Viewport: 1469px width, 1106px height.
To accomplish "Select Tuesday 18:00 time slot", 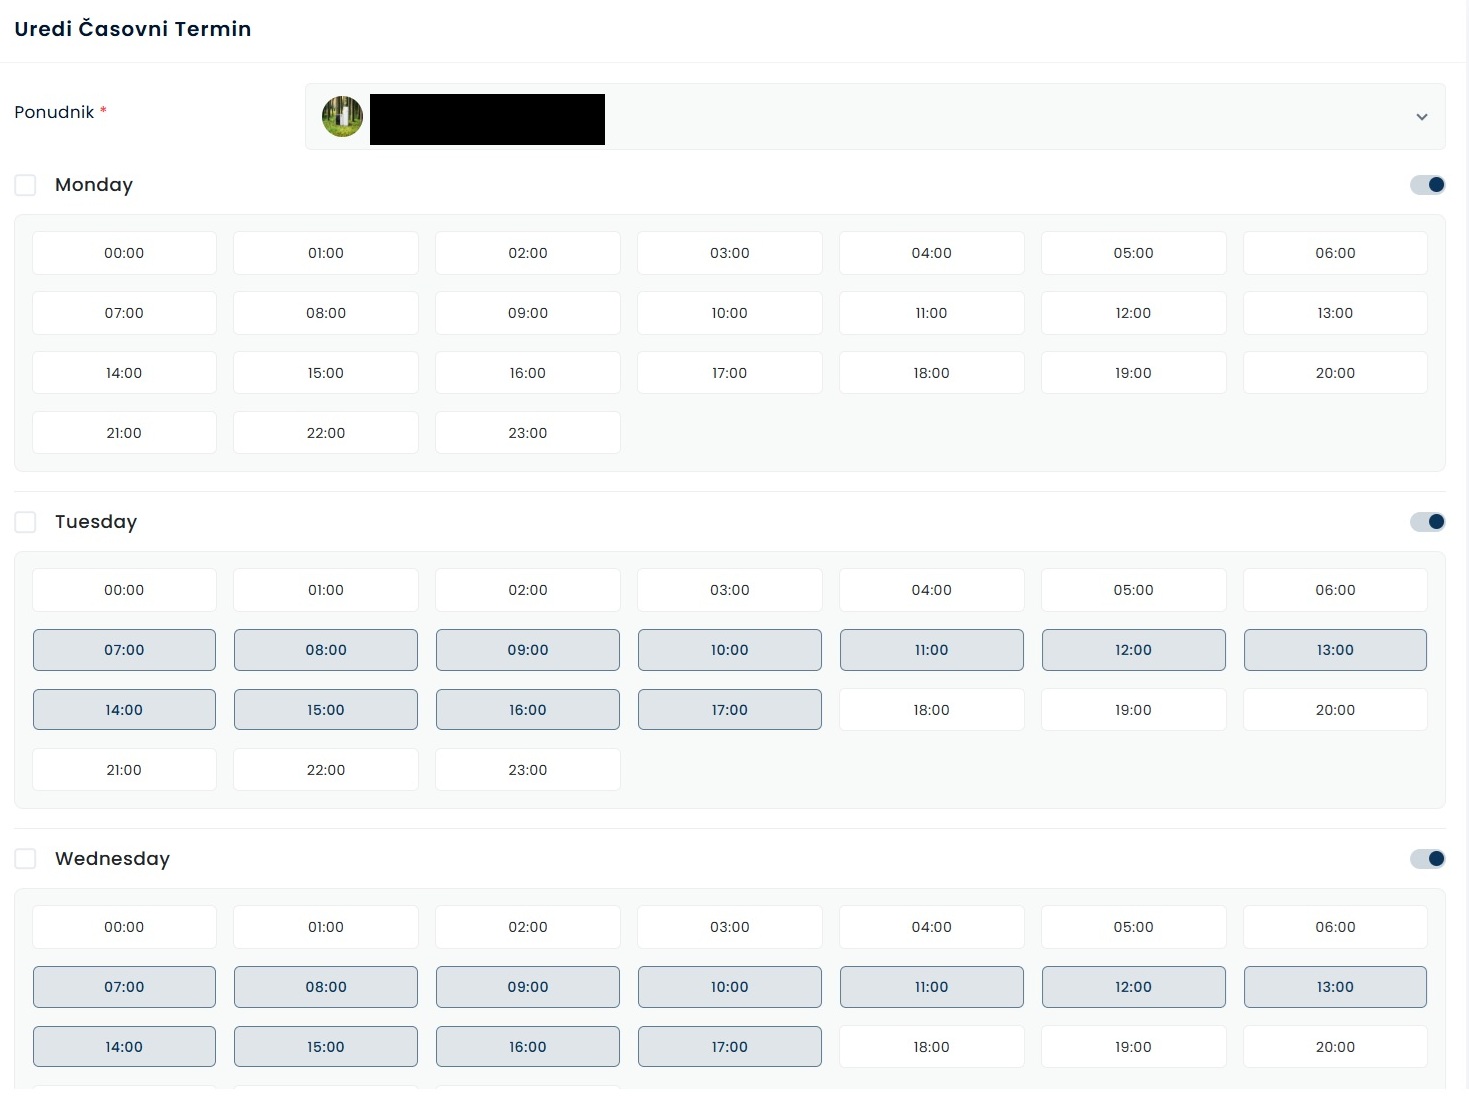I will [x=931, y=710].
